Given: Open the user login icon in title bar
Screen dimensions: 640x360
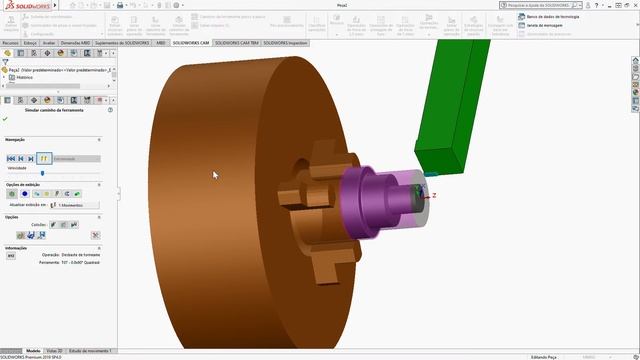Looking at the screenshot, I should (x=588, y=5).
